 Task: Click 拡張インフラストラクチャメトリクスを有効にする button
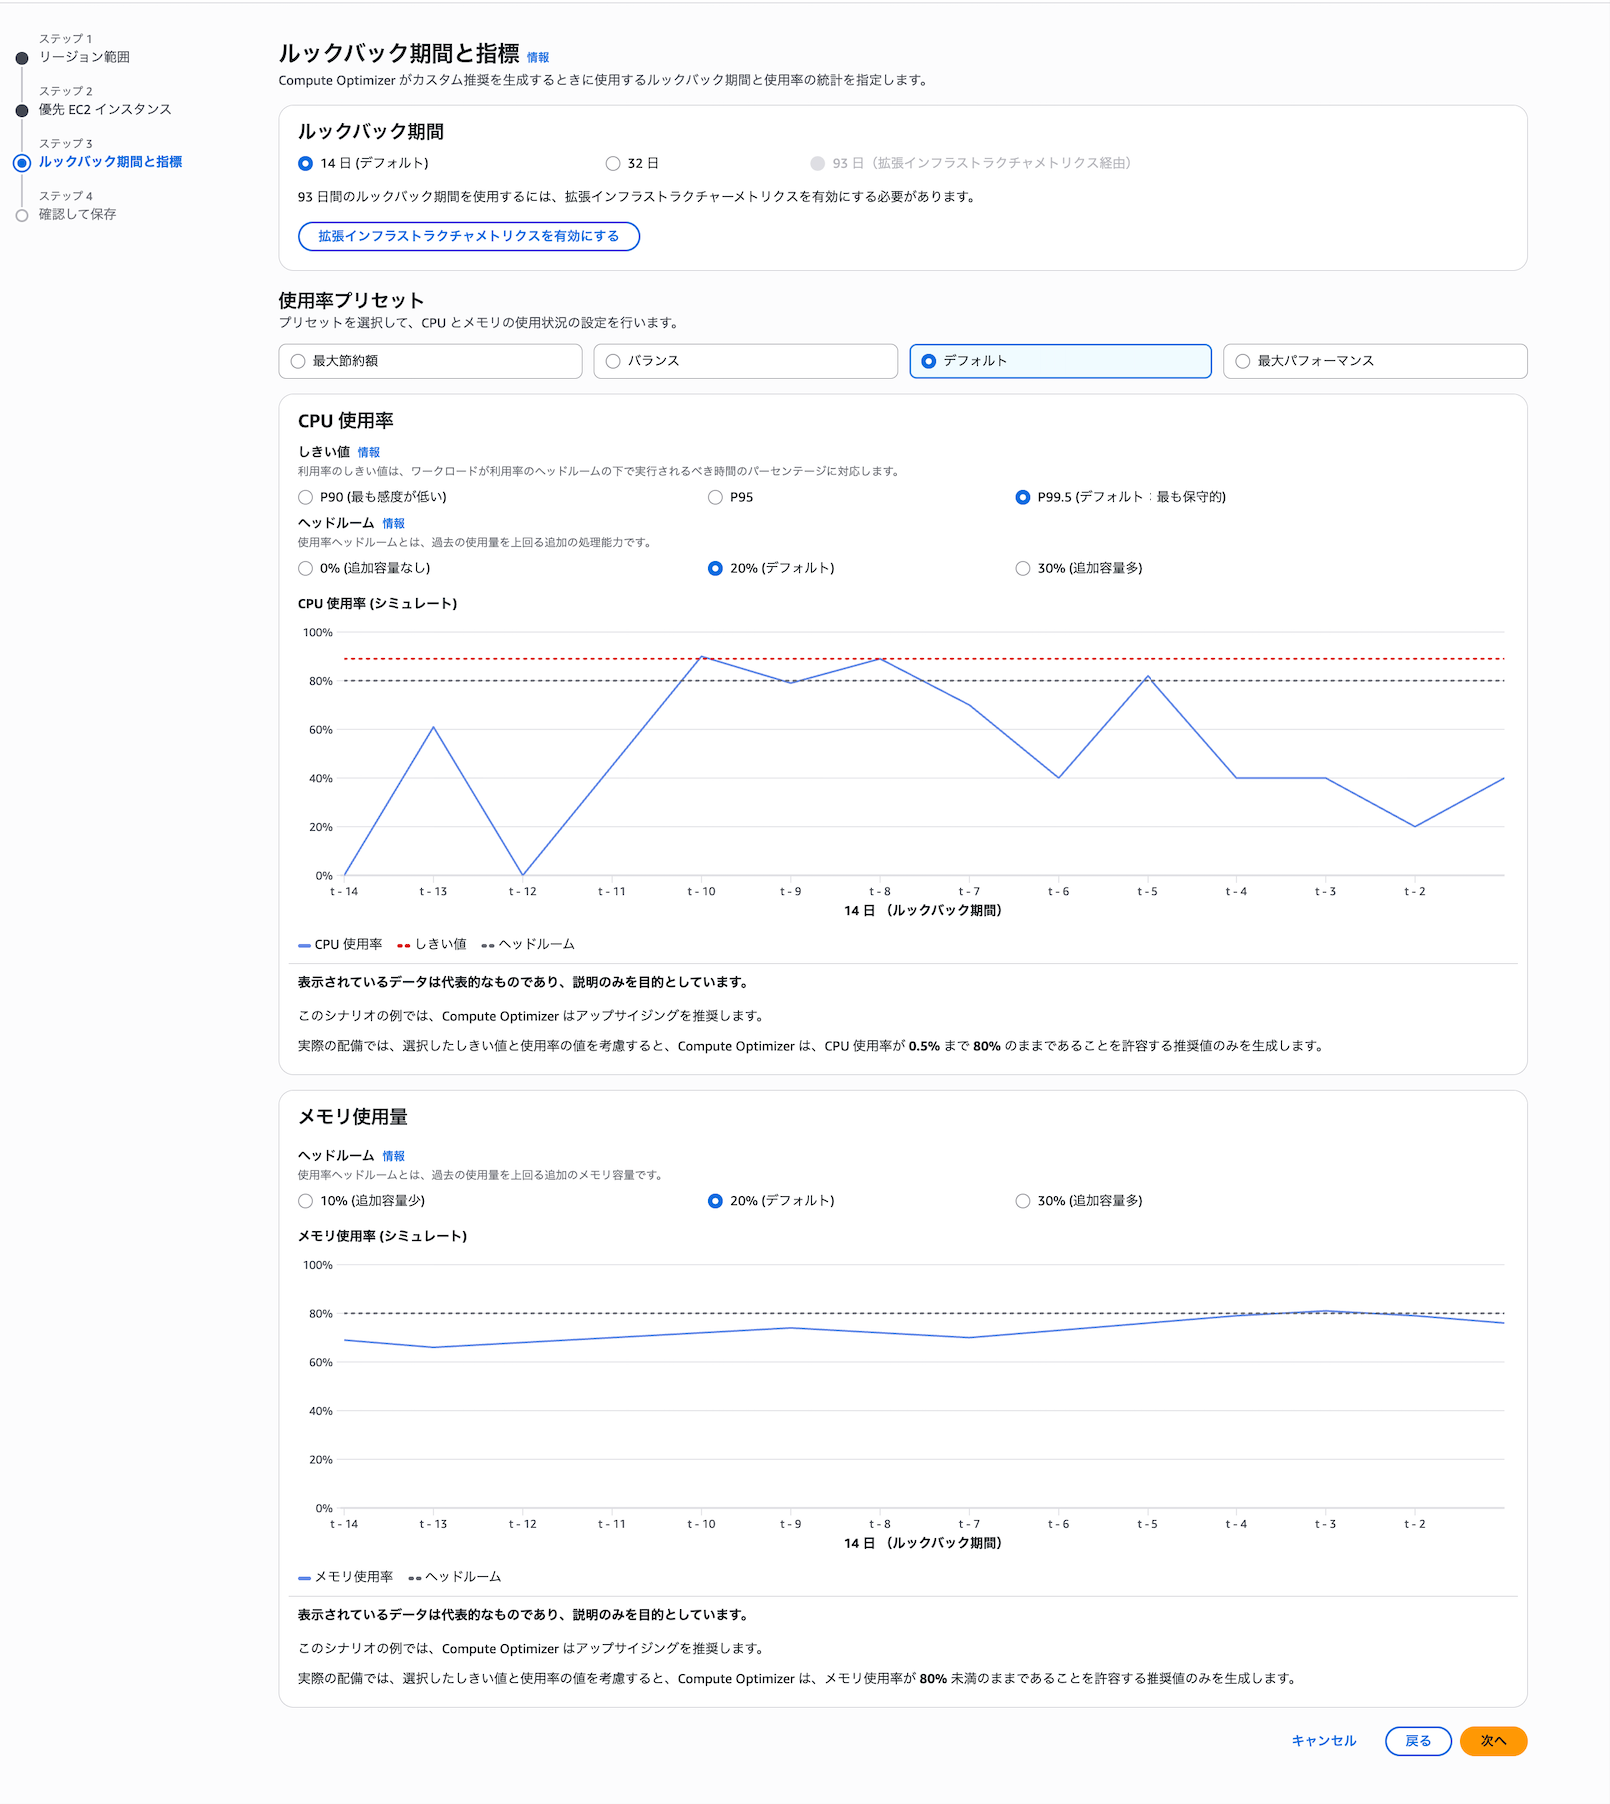pyautogui.click(x=468, y=236)
